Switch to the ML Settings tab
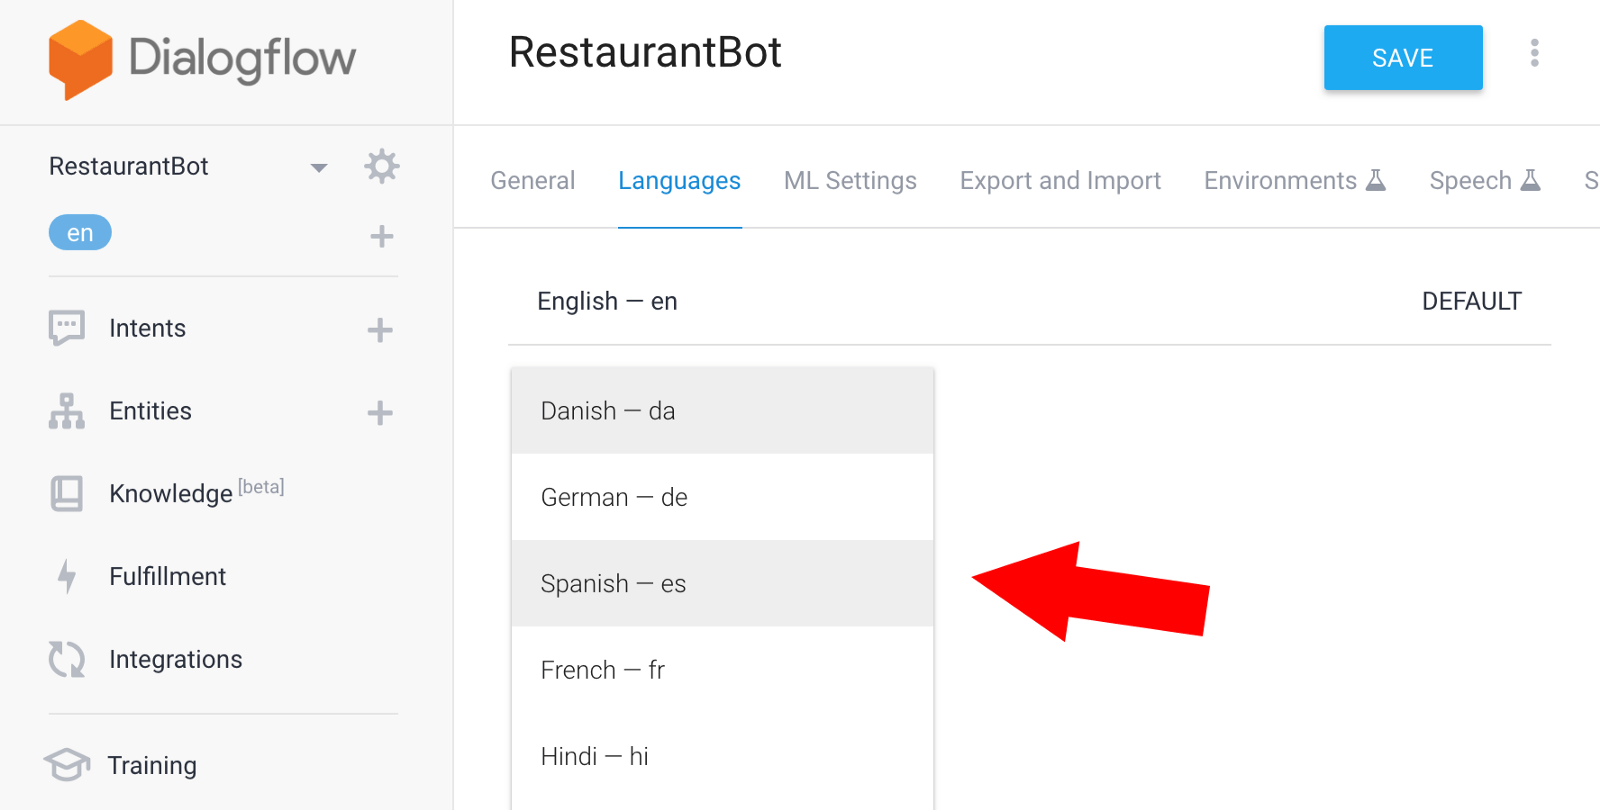 click(x=850, y=180)
